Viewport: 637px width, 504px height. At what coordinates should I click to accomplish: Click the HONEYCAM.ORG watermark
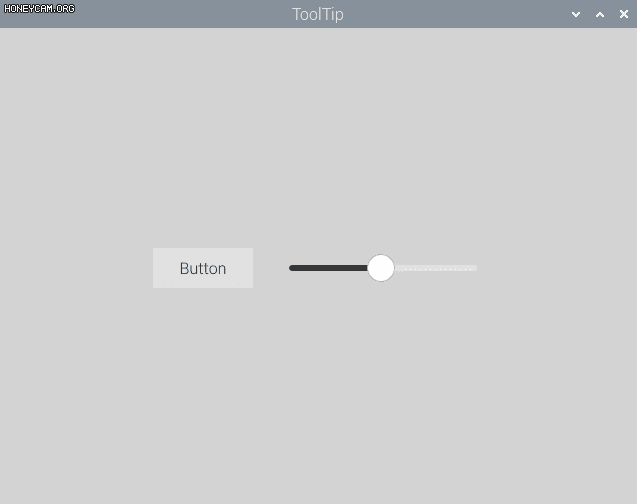click(39, 9)
